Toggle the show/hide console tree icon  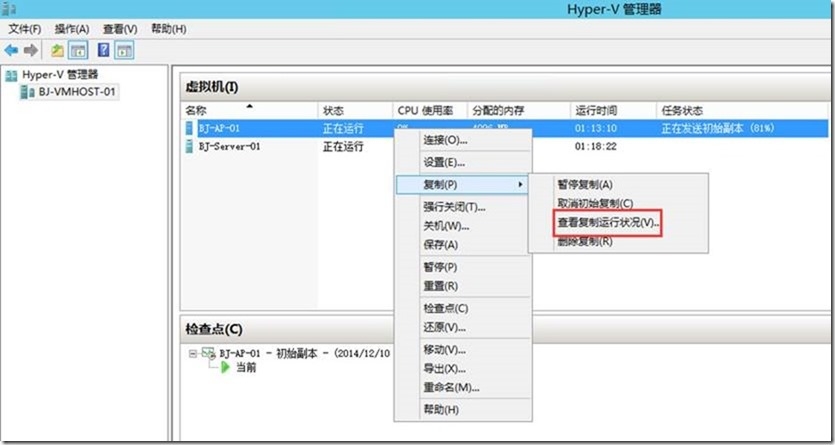[78, 51]
